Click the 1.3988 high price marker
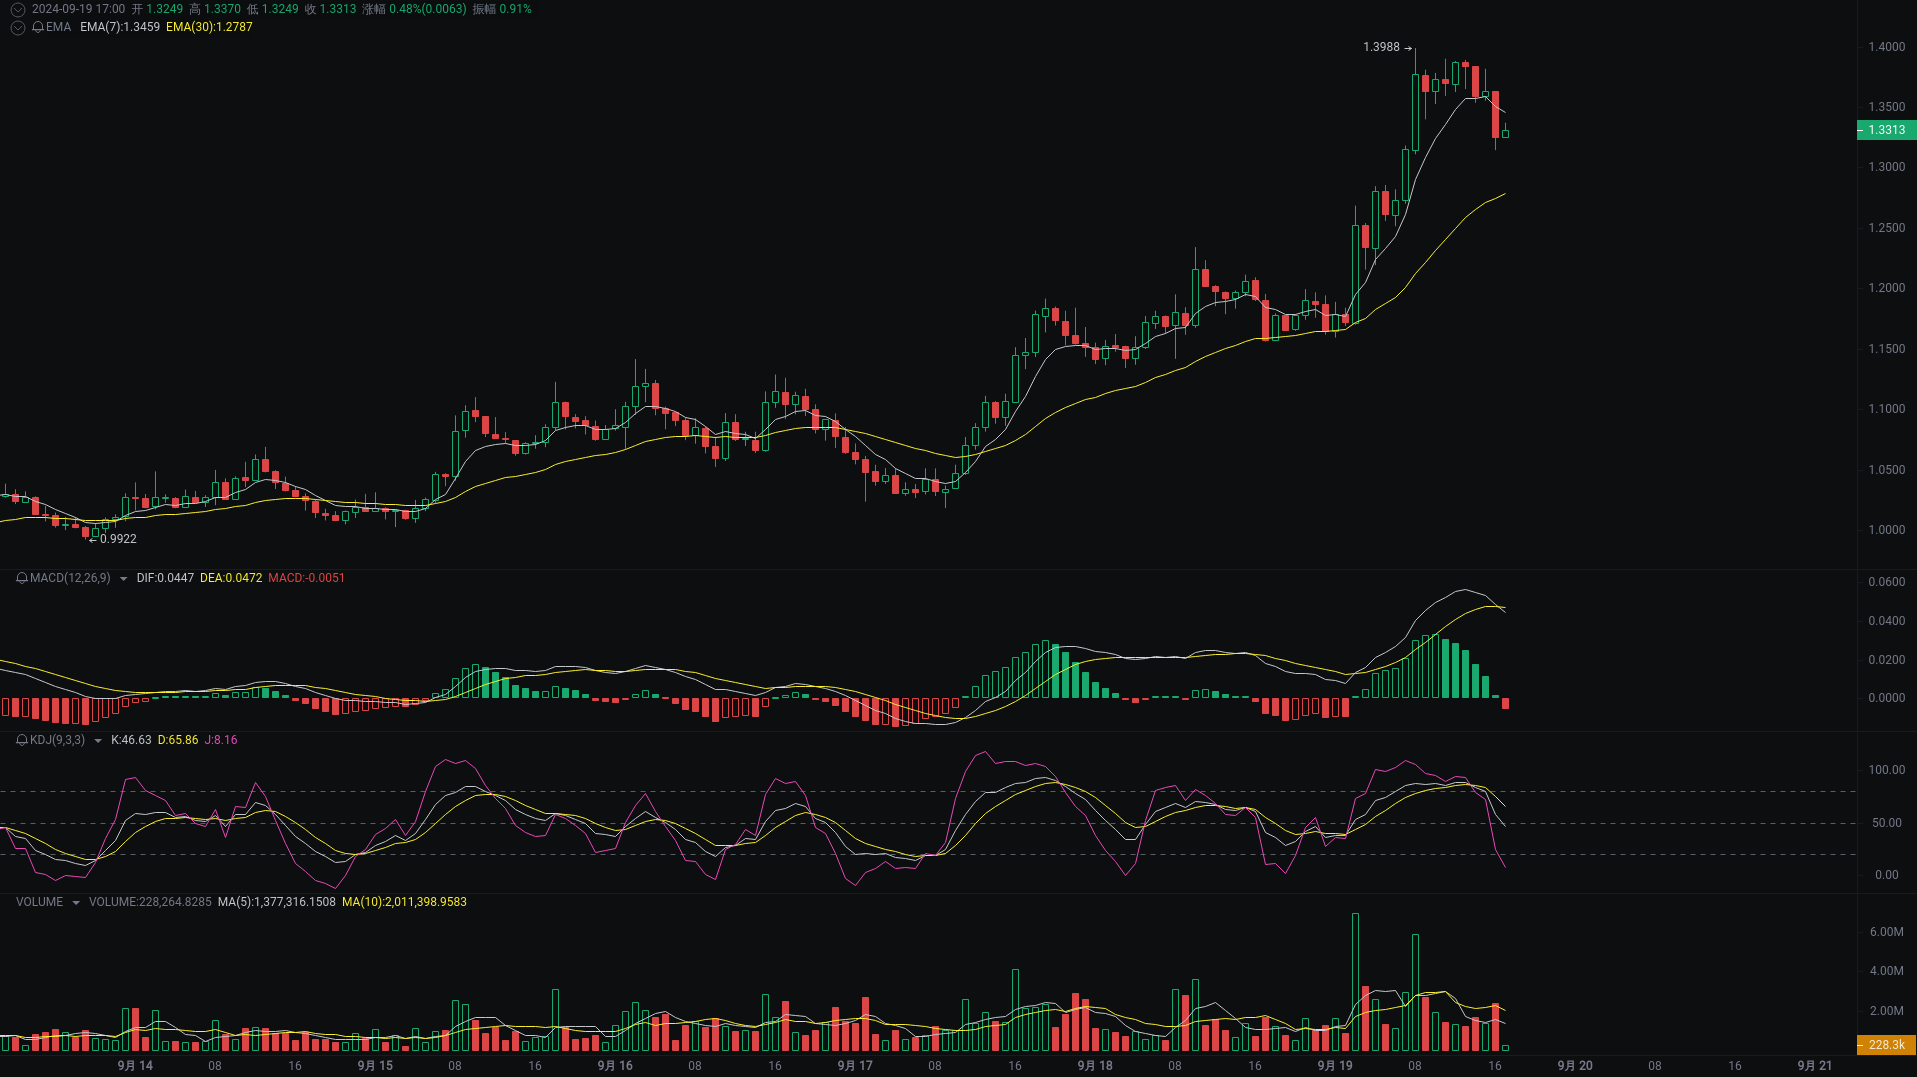Image resolution: width=1917 pixels, height=1077 pixels. click(x=1382, y=46)
